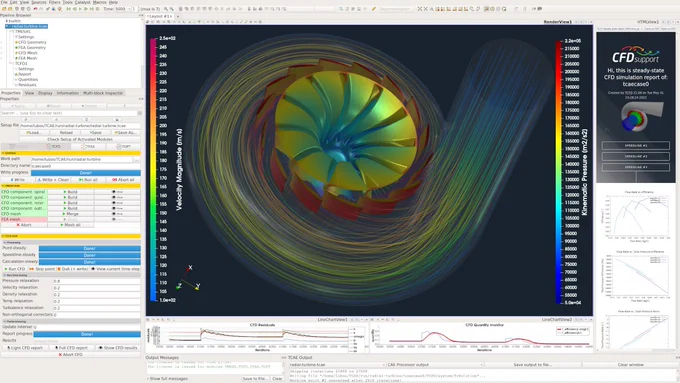Click the Clear window button
The height and width of the screenshot is (383, 680).
[630, 365]
